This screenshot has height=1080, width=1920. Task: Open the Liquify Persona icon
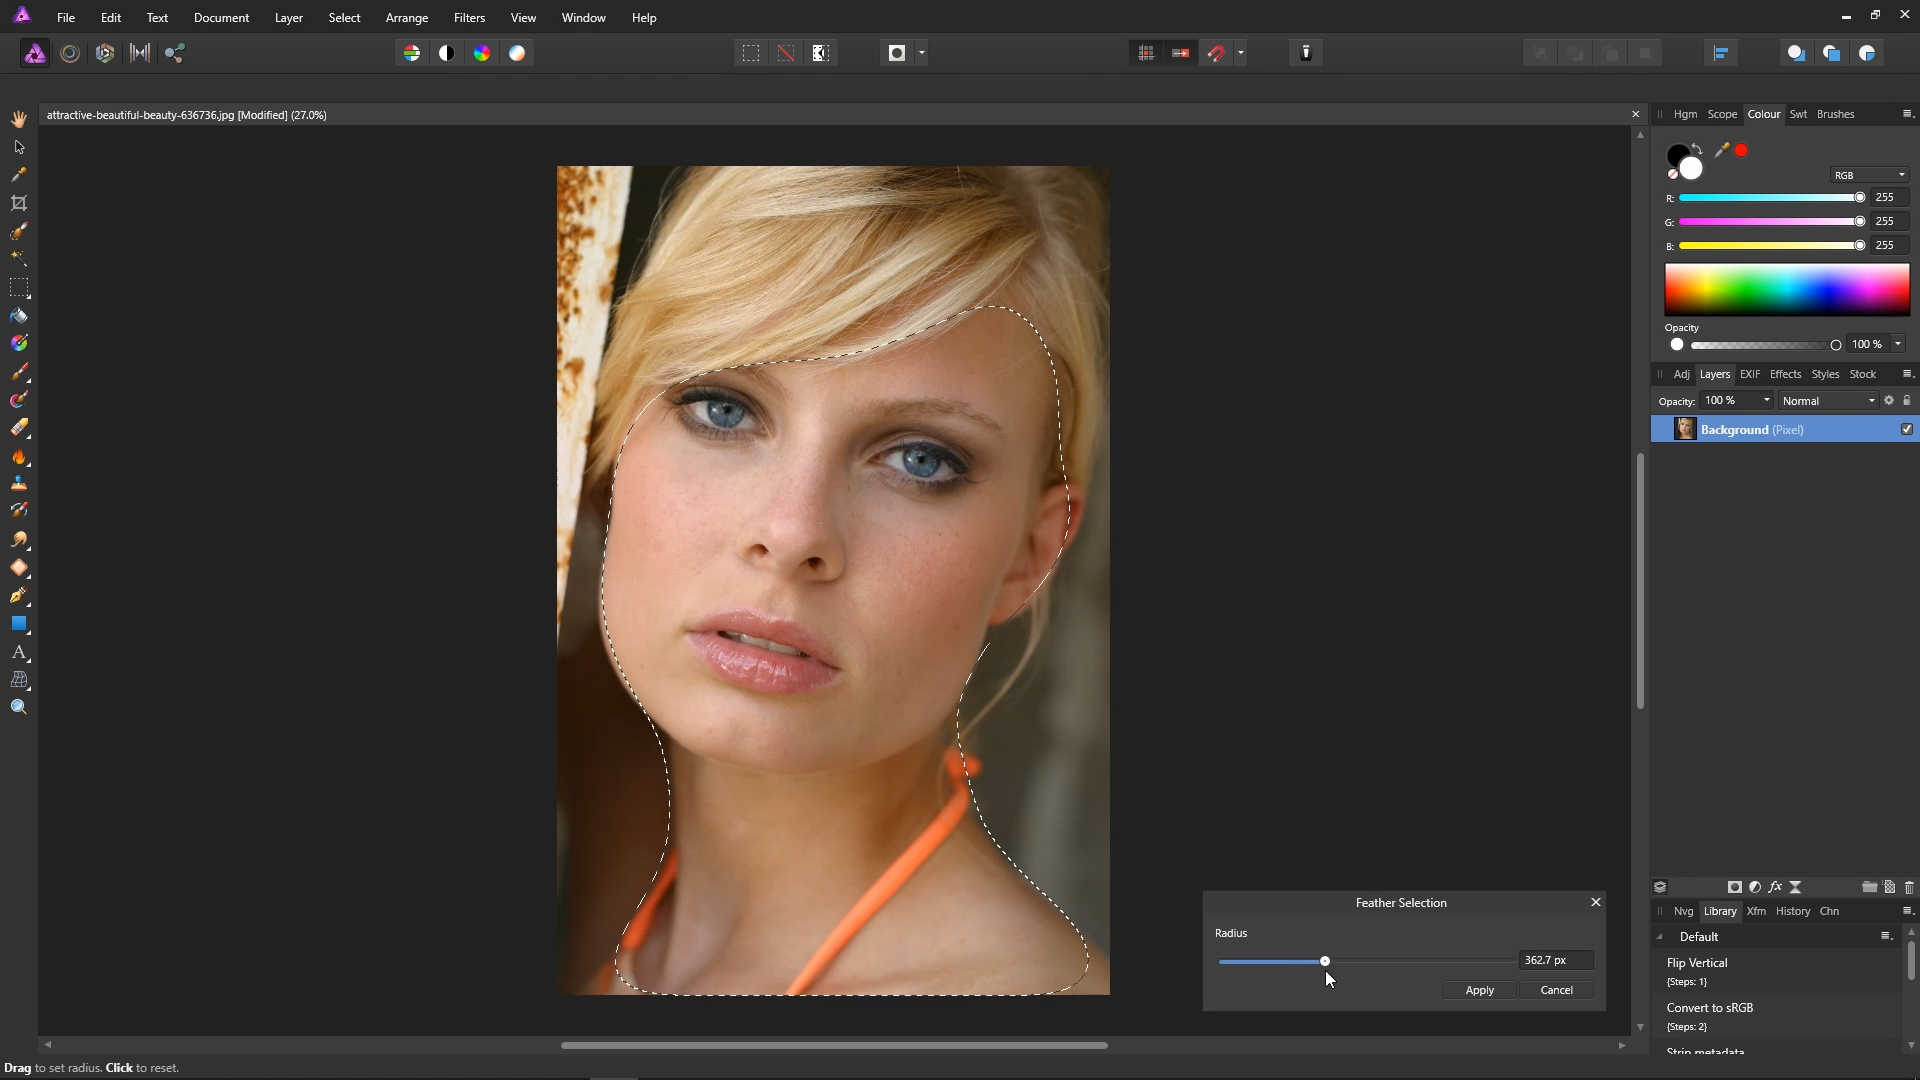70,53
